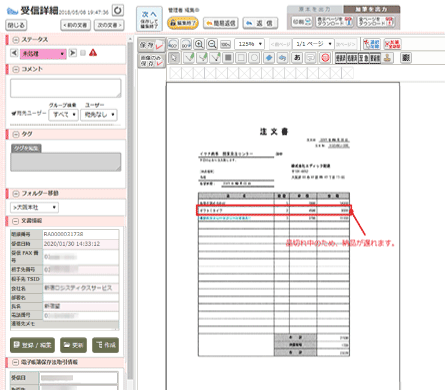The height and width of the screenshot is (390, 445).
Task: Open the 125% zoom level dropdown
Action: pyautogui.click(x=250, y=44)
